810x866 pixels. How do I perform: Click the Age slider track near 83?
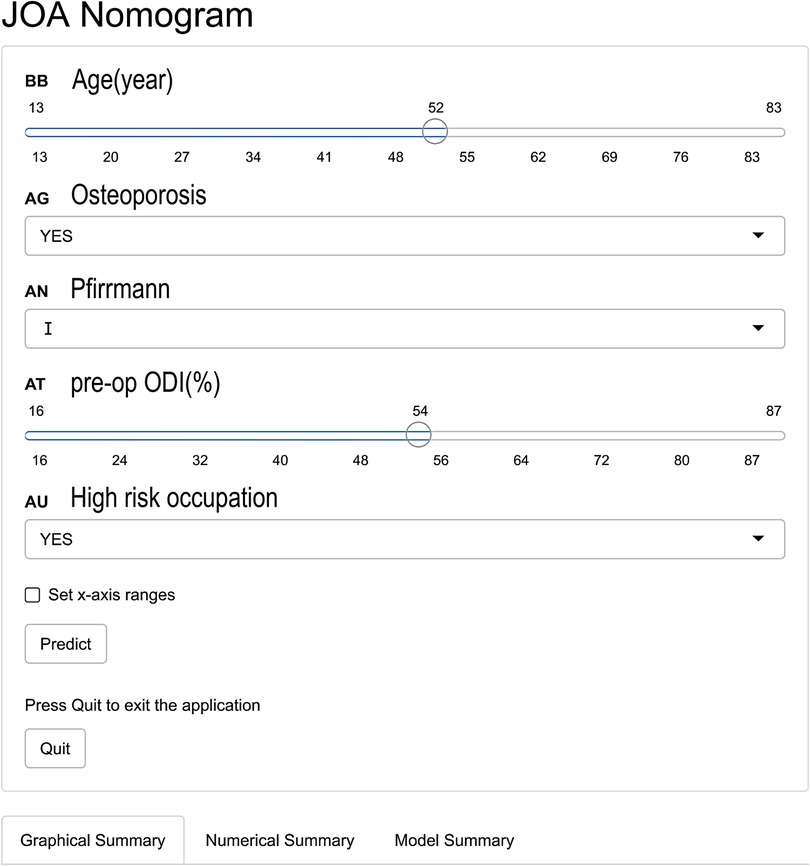pos(780,133)
